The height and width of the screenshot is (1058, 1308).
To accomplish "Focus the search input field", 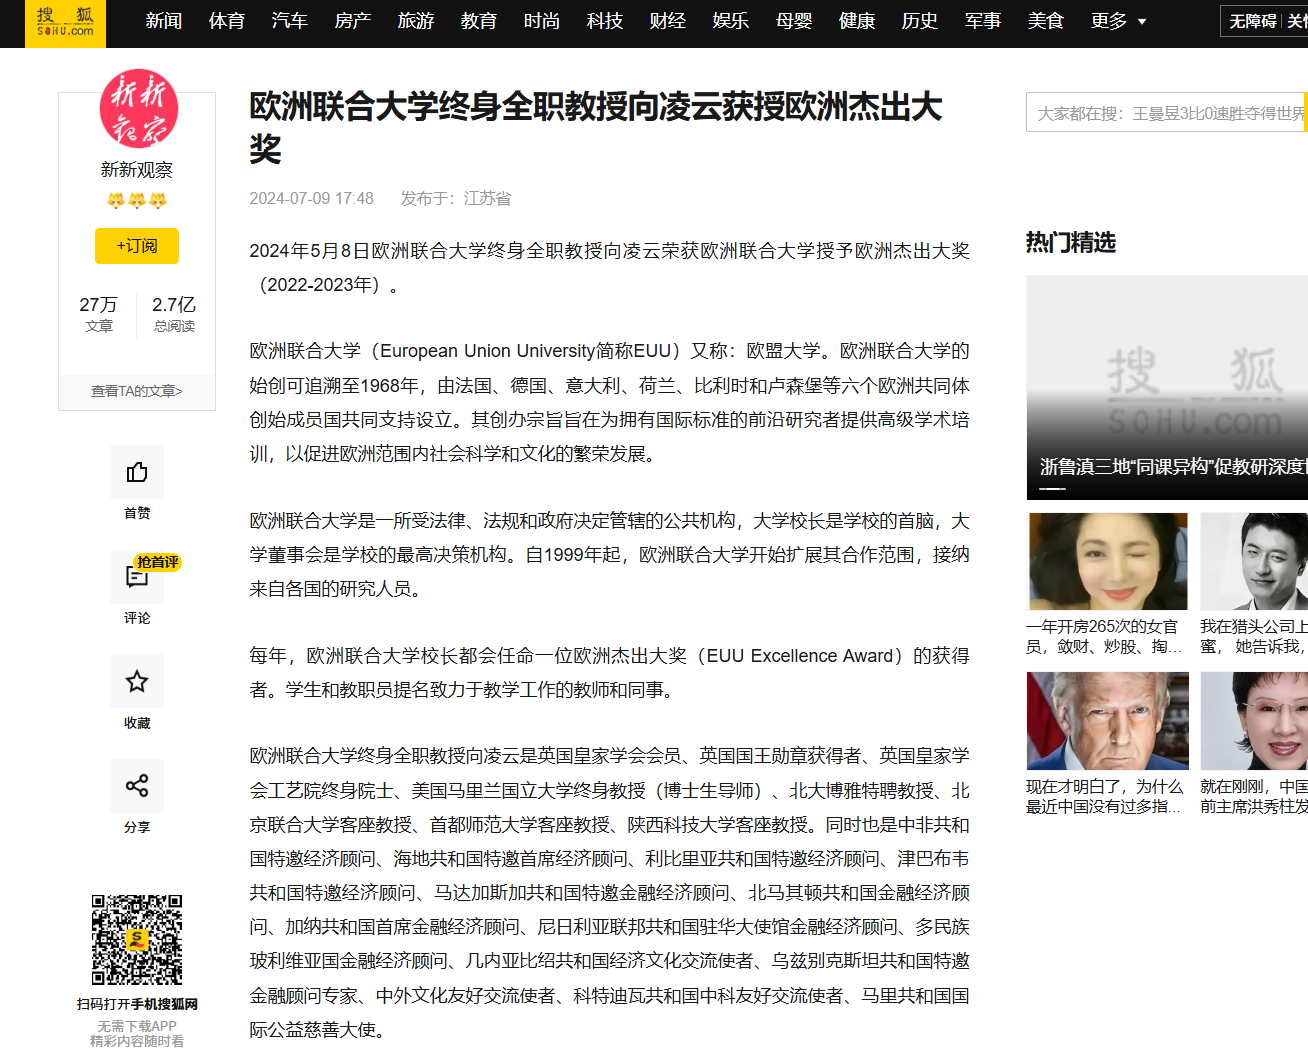I will pyautogui.click(x=1166, y=113).
